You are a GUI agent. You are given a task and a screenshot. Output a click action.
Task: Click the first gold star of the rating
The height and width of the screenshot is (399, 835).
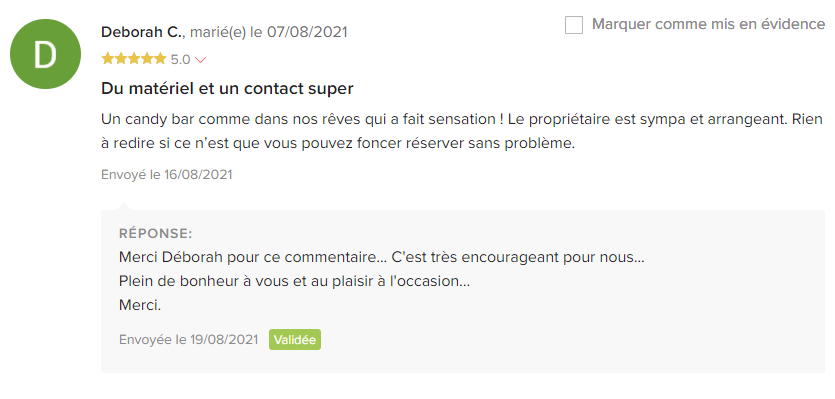[x=108, y=59]
